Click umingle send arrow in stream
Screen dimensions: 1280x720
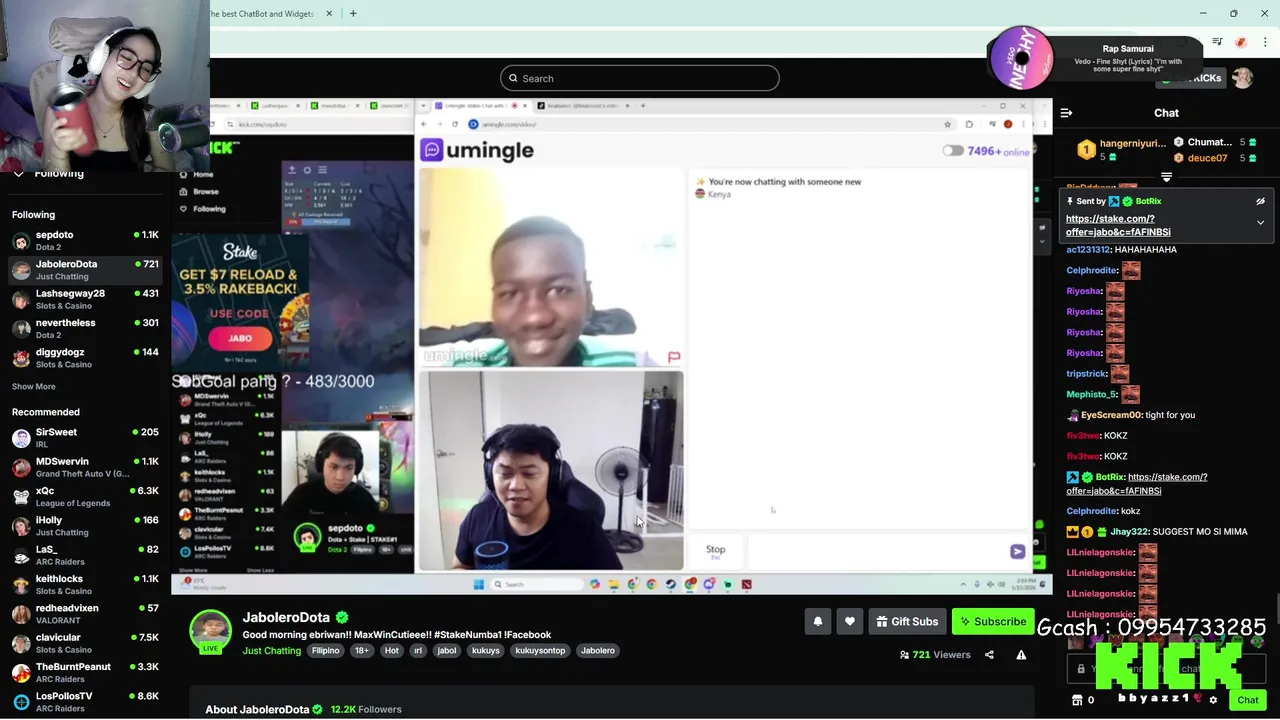pyautogui.click(x=1017, y=551)
